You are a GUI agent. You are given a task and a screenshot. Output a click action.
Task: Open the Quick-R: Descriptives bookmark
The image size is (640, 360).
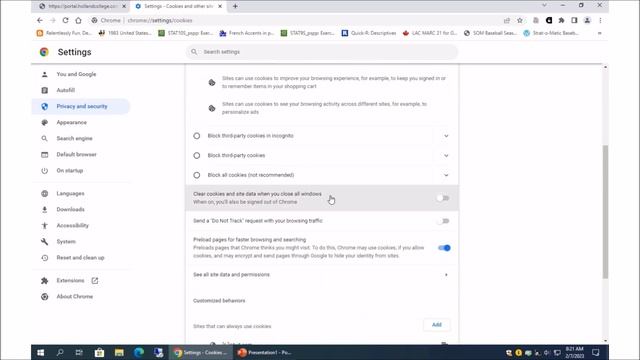369,33
